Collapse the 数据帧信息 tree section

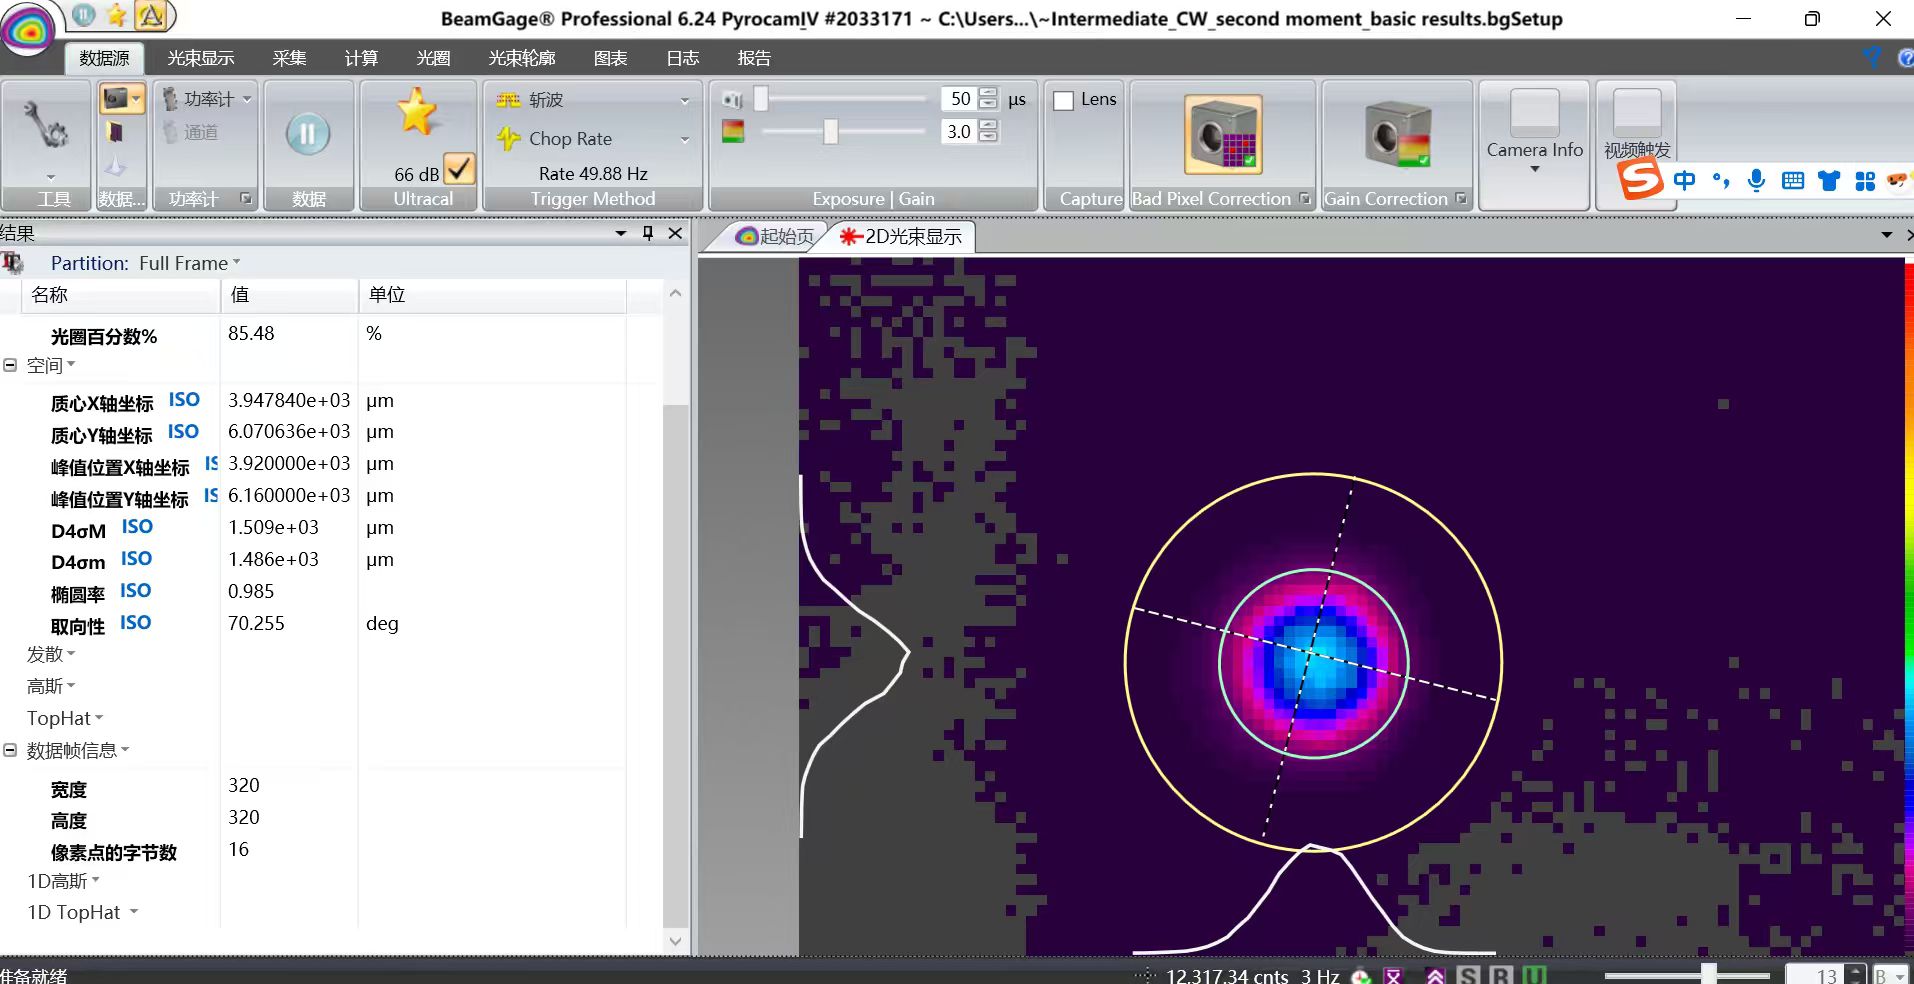pos(10,750)
